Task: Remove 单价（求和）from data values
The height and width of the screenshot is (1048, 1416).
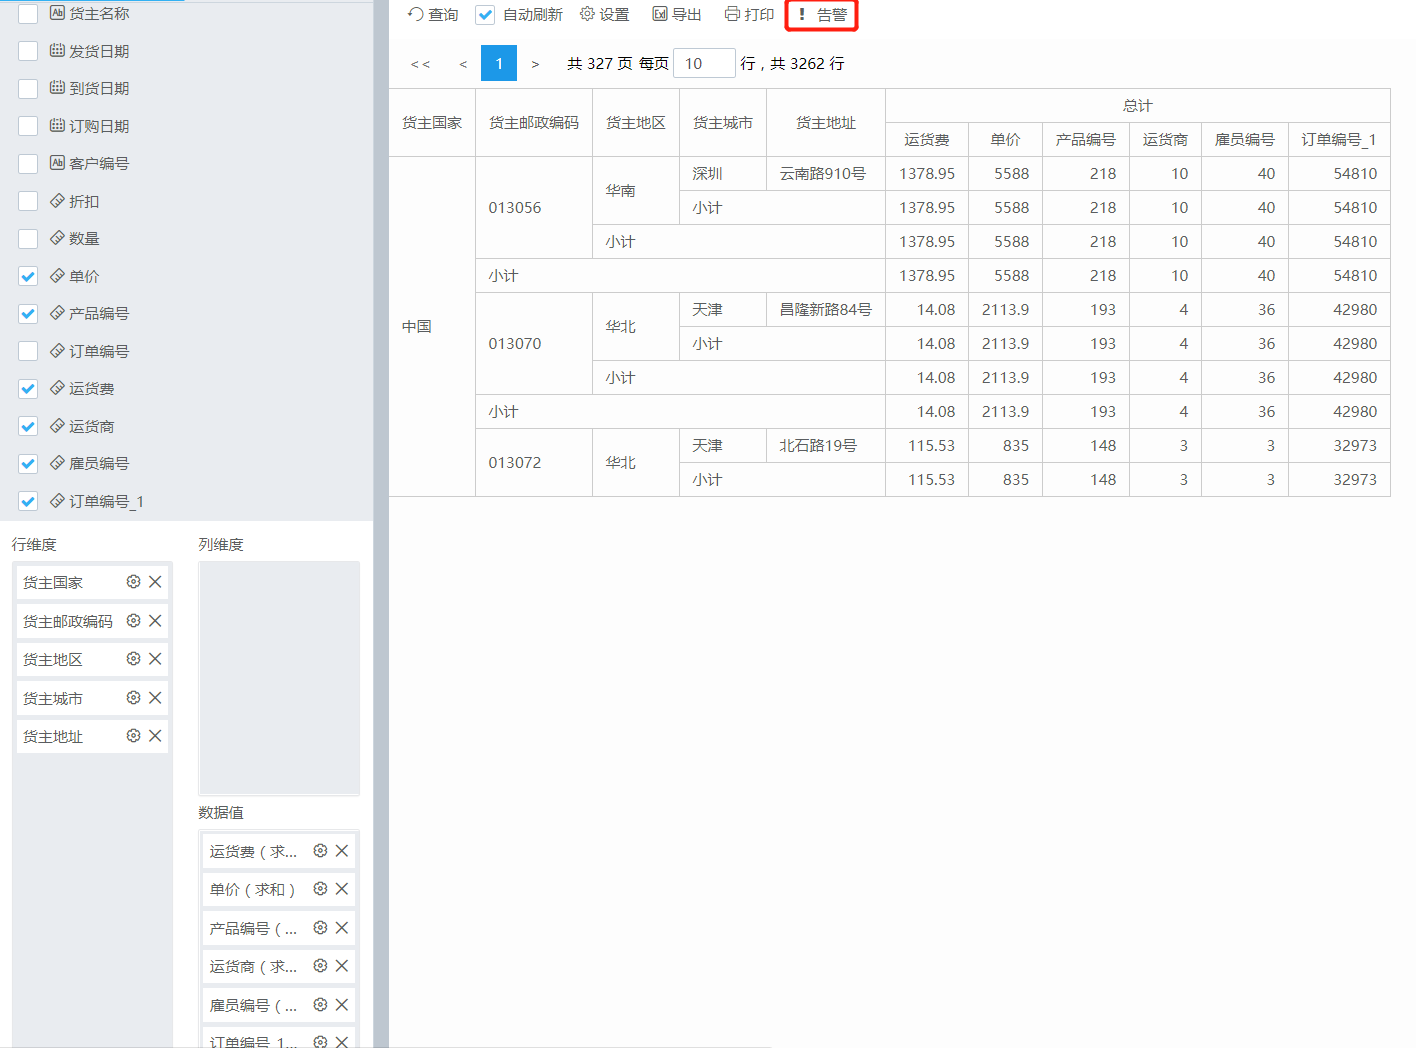Action: coord(342,889)
